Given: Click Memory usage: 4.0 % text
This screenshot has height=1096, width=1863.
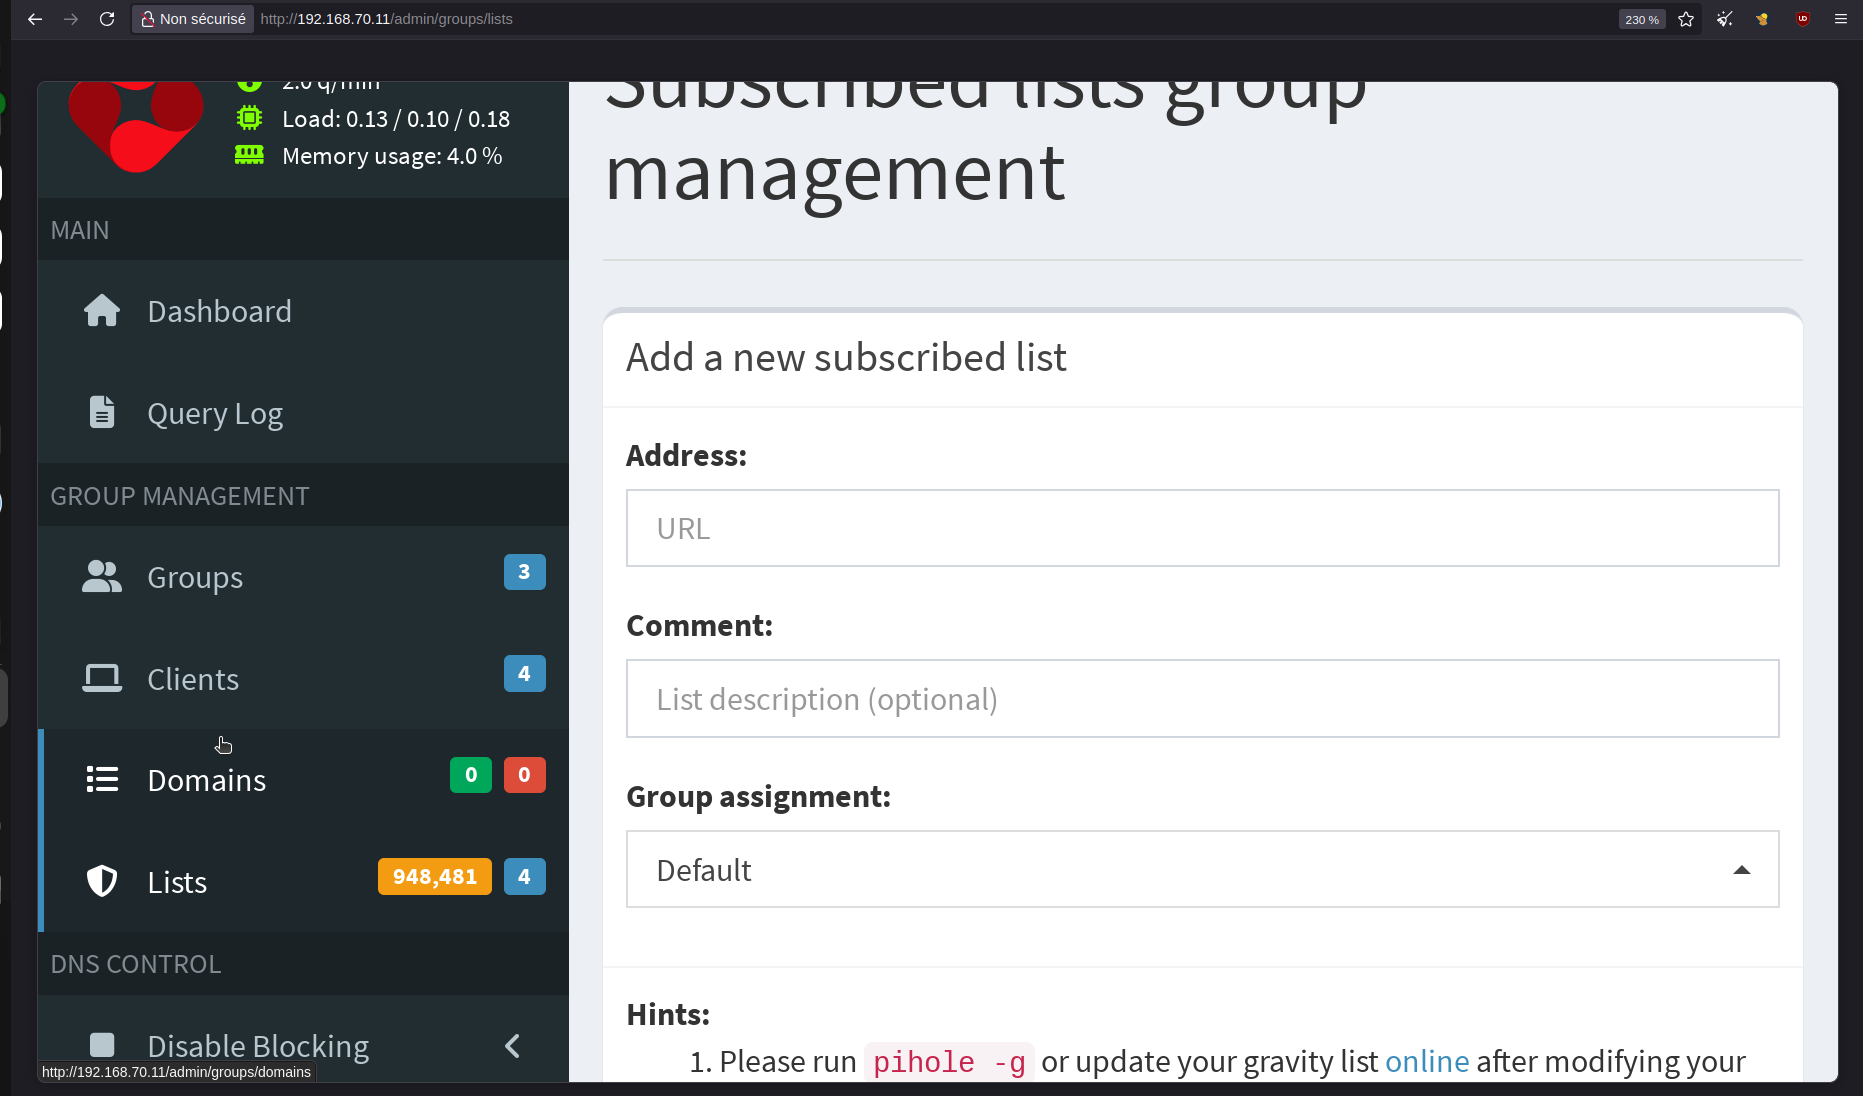Looking at the screenshot, I should click(392, 156).
